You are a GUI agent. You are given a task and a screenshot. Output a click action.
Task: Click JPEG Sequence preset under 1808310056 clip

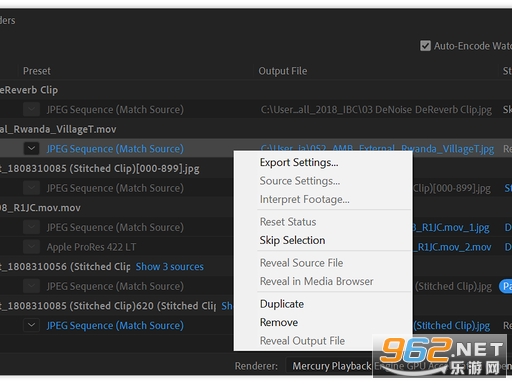115,286
